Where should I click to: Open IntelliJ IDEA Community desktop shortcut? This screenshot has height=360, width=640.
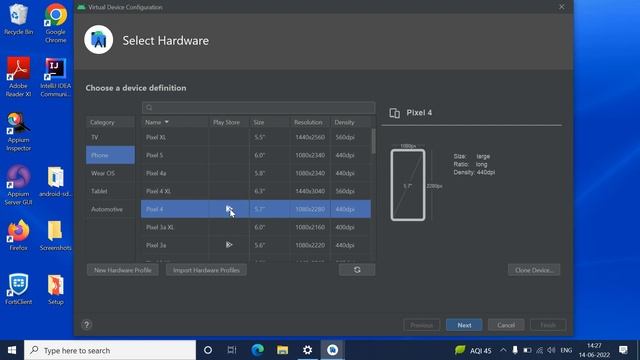click(x=56, y=76)
